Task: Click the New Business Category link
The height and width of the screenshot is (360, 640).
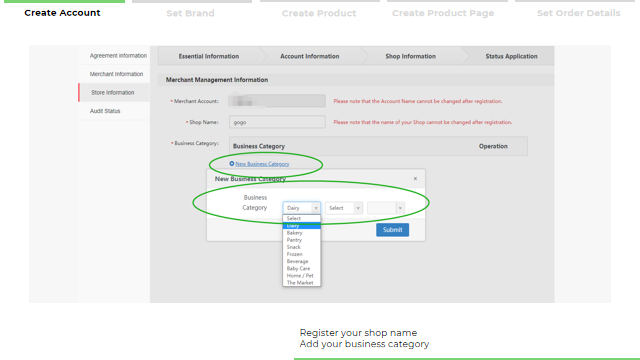Action: (262, 164)
